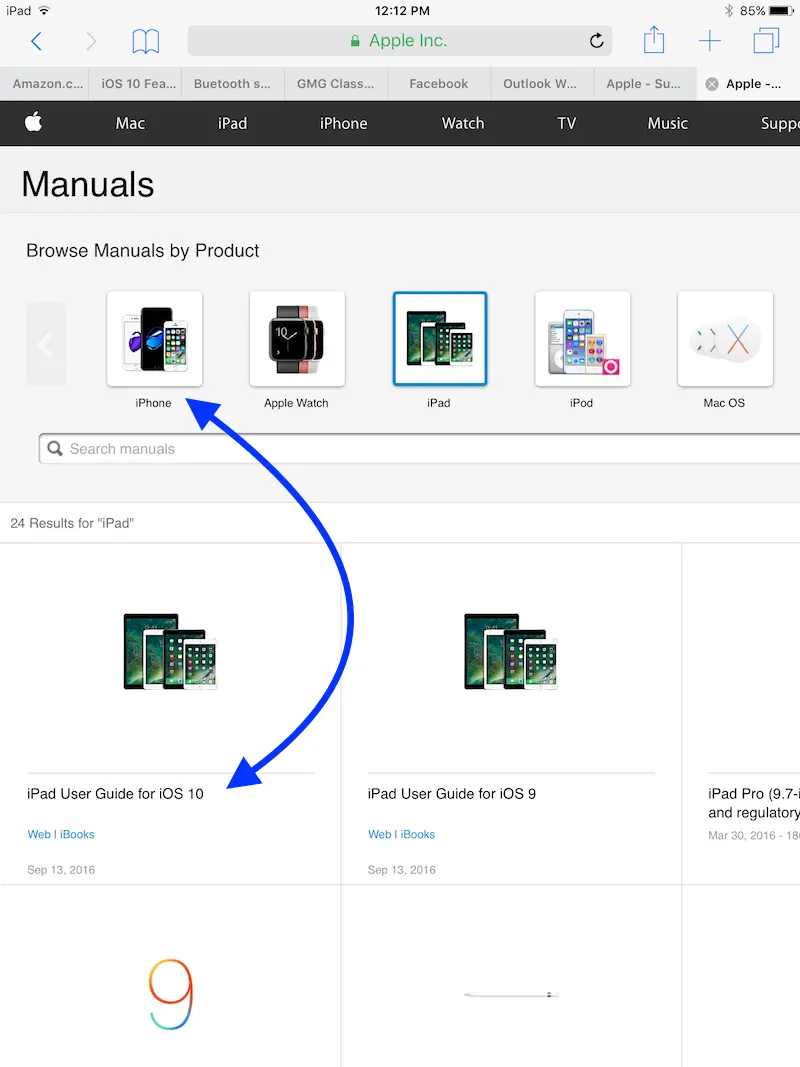
Task: Close the current Apple tab
Action: coord(712,84)
